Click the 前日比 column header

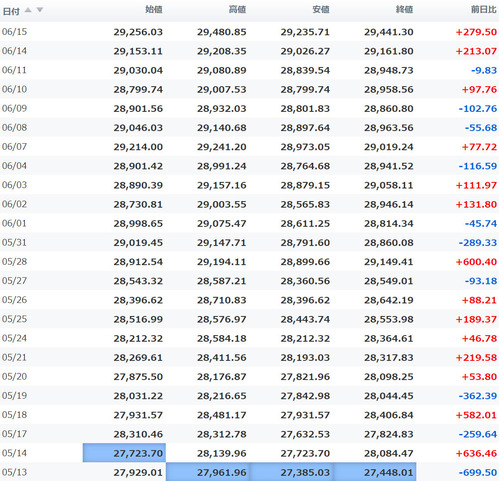coord(484,9)
